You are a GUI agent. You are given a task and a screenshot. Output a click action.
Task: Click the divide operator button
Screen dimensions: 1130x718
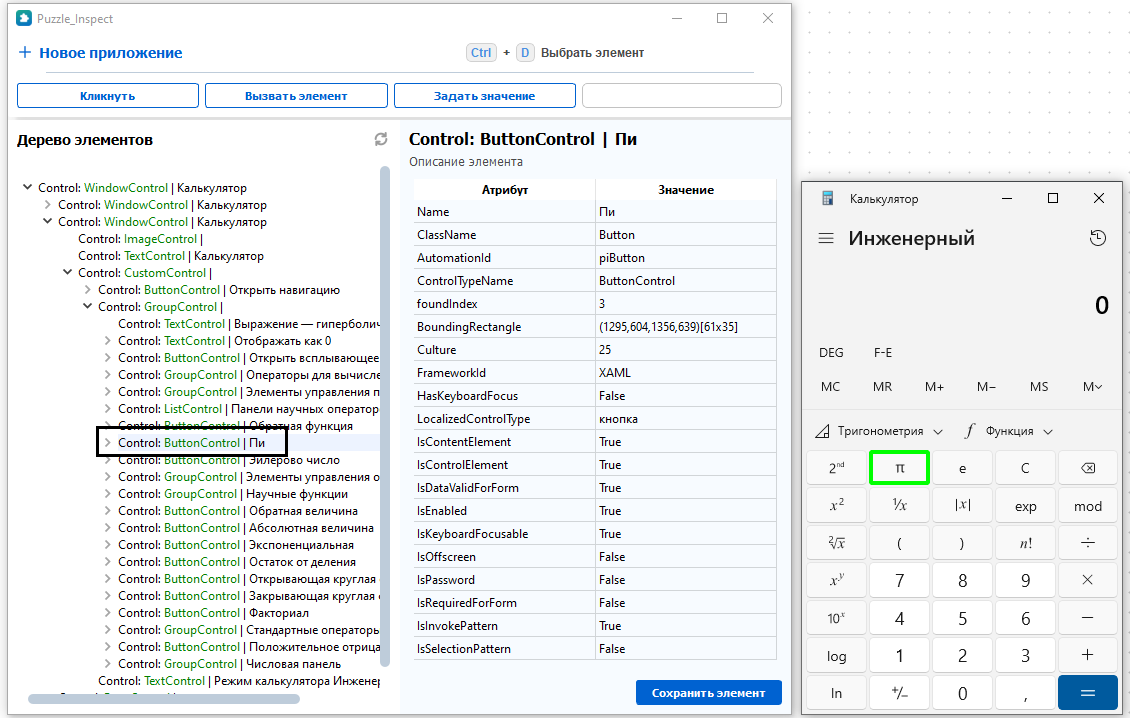[1088, 544]
